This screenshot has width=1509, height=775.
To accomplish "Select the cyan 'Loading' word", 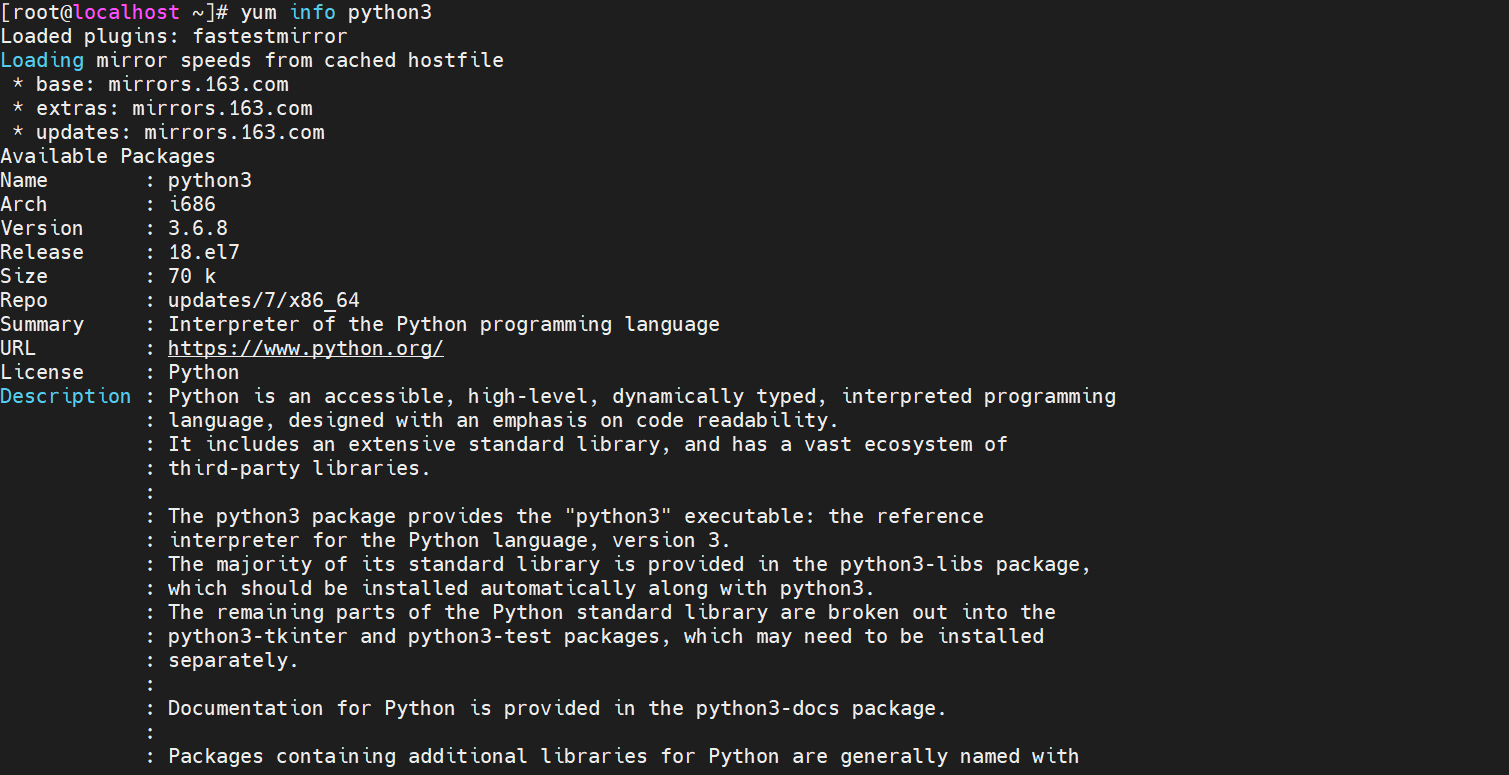I will [x=42, y=60].
